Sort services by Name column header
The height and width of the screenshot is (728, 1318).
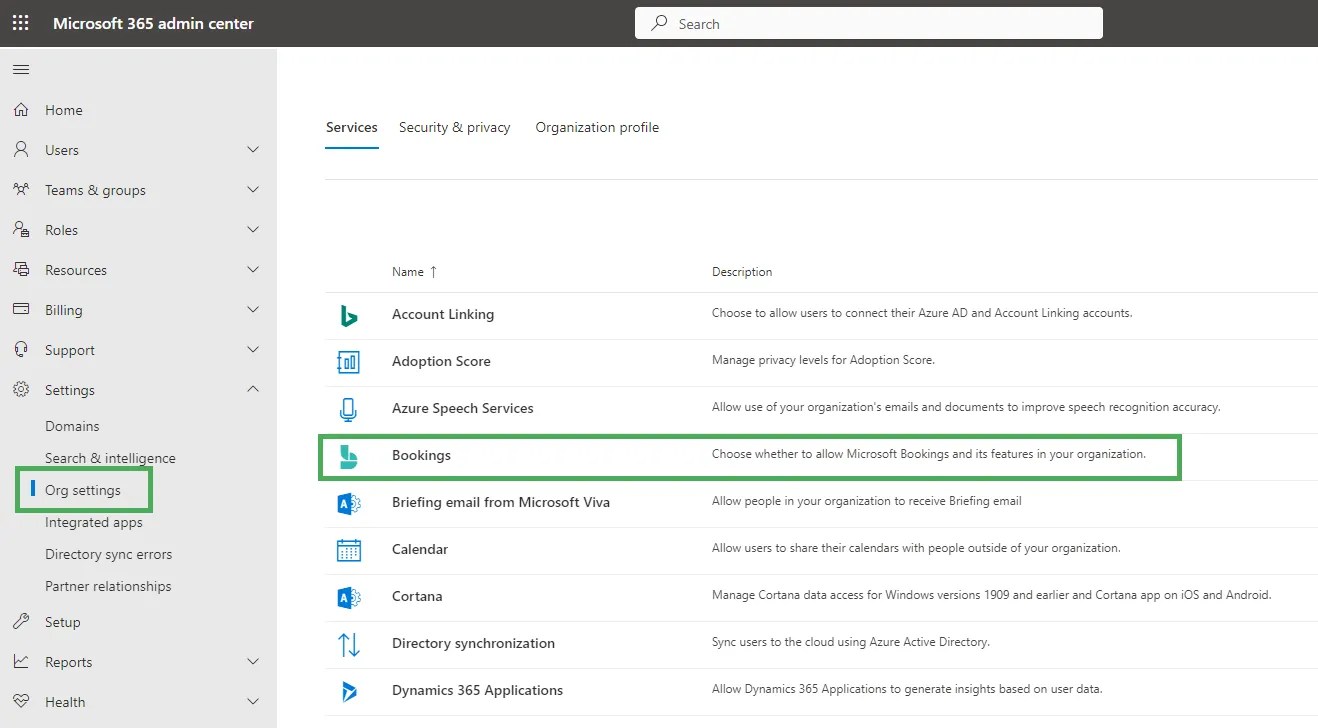409,271
